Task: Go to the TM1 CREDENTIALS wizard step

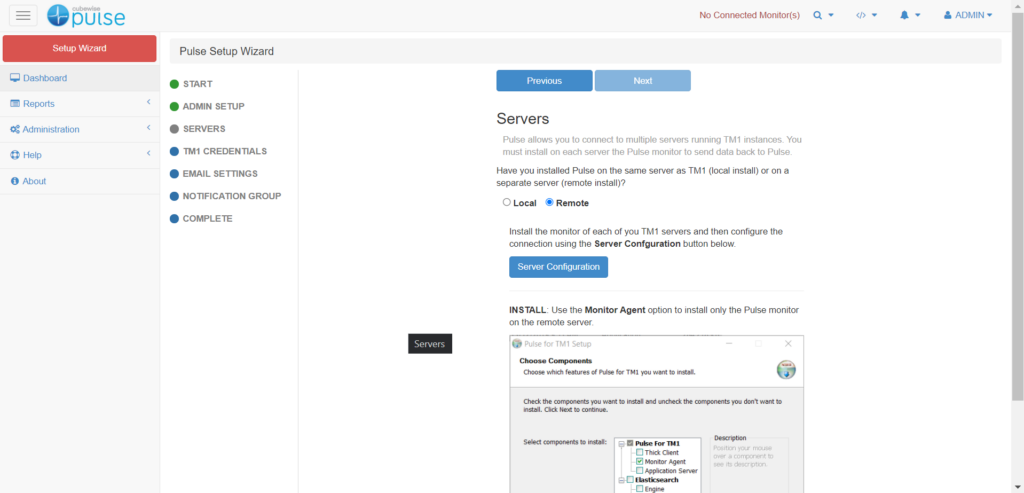Action: pyautogui.click(x=224, y=151)
